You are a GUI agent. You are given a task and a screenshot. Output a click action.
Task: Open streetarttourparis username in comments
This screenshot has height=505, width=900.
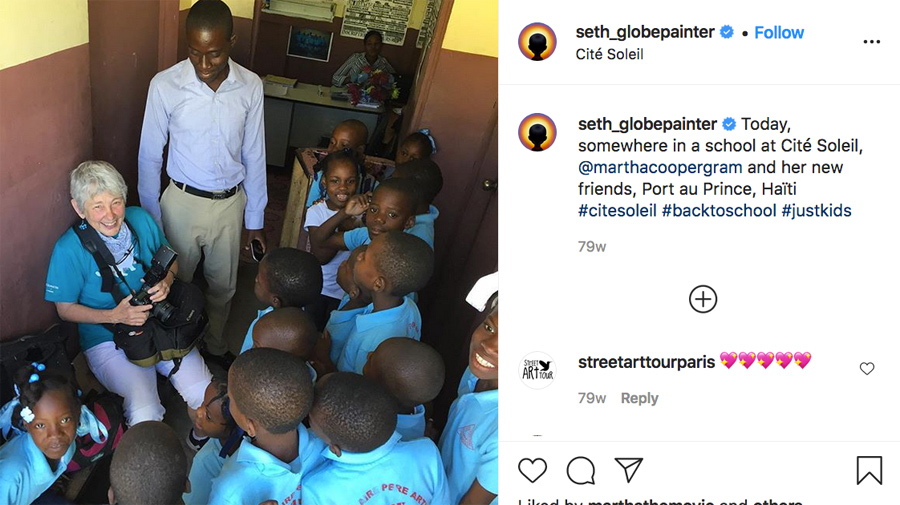pos(646,362)
